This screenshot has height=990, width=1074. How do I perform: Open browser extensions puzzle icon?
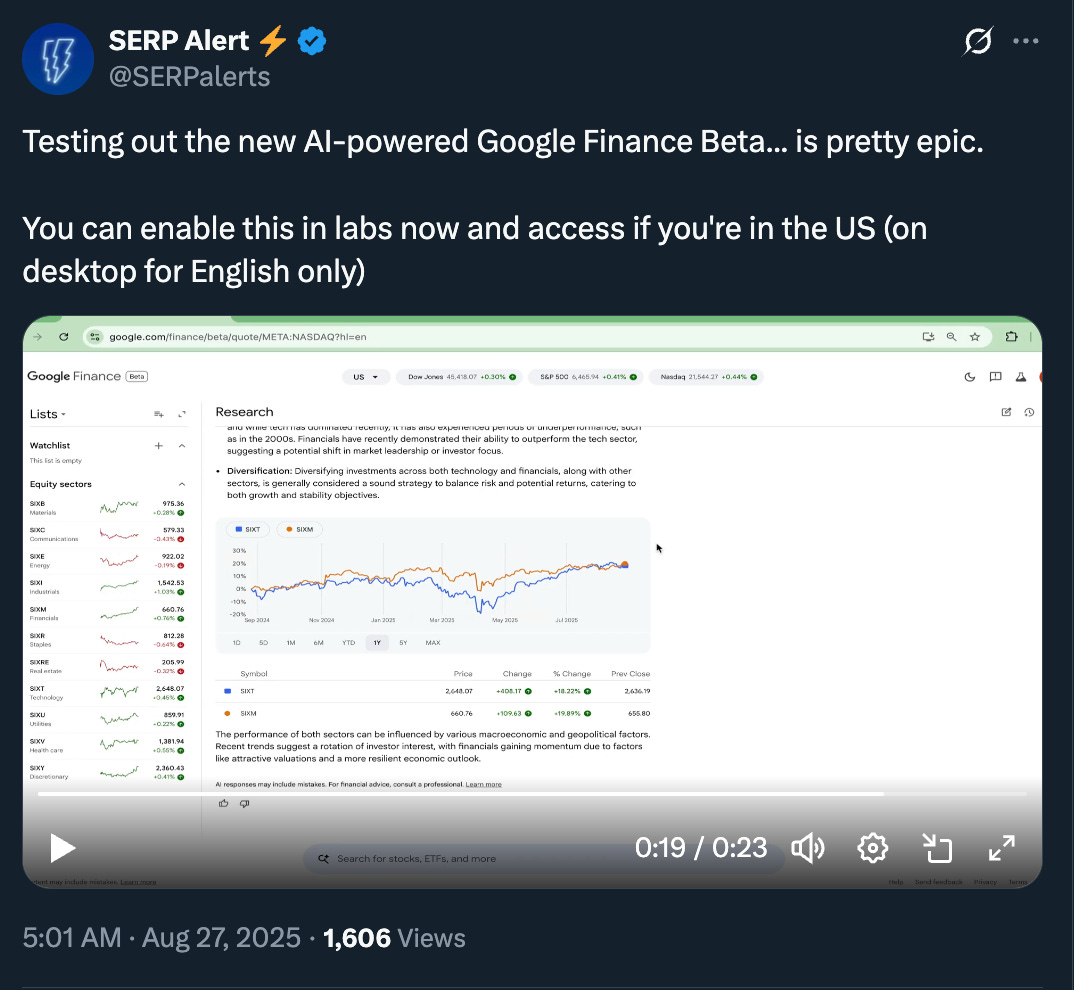click(x=1011, y=336)
